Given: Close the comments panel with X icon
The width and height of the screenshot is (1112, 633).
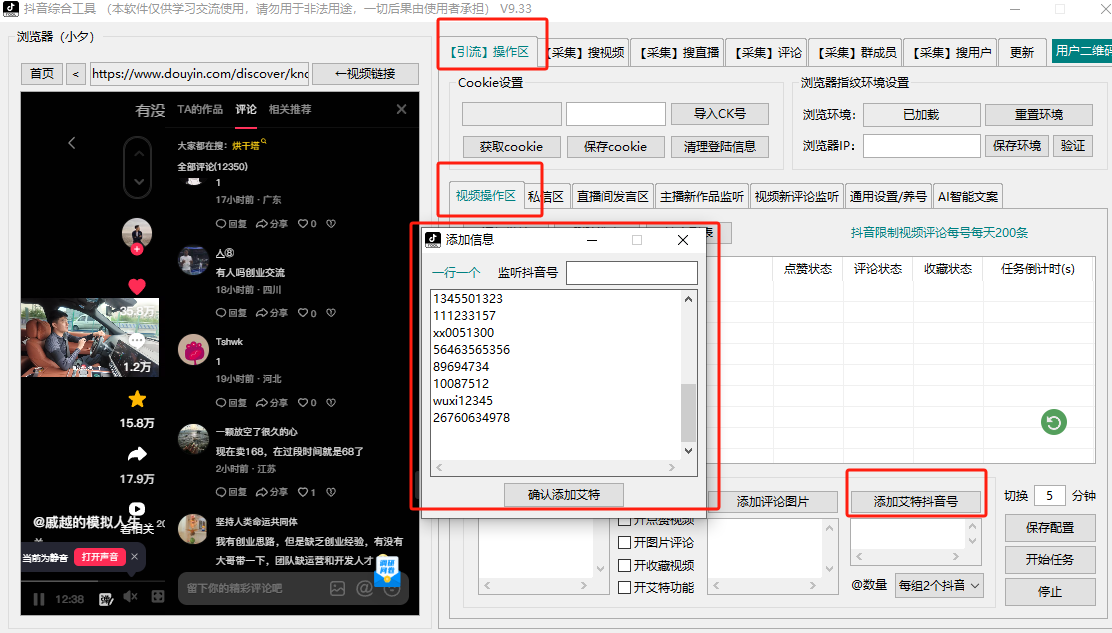Looking at the screenshot, I should [402, 109].
